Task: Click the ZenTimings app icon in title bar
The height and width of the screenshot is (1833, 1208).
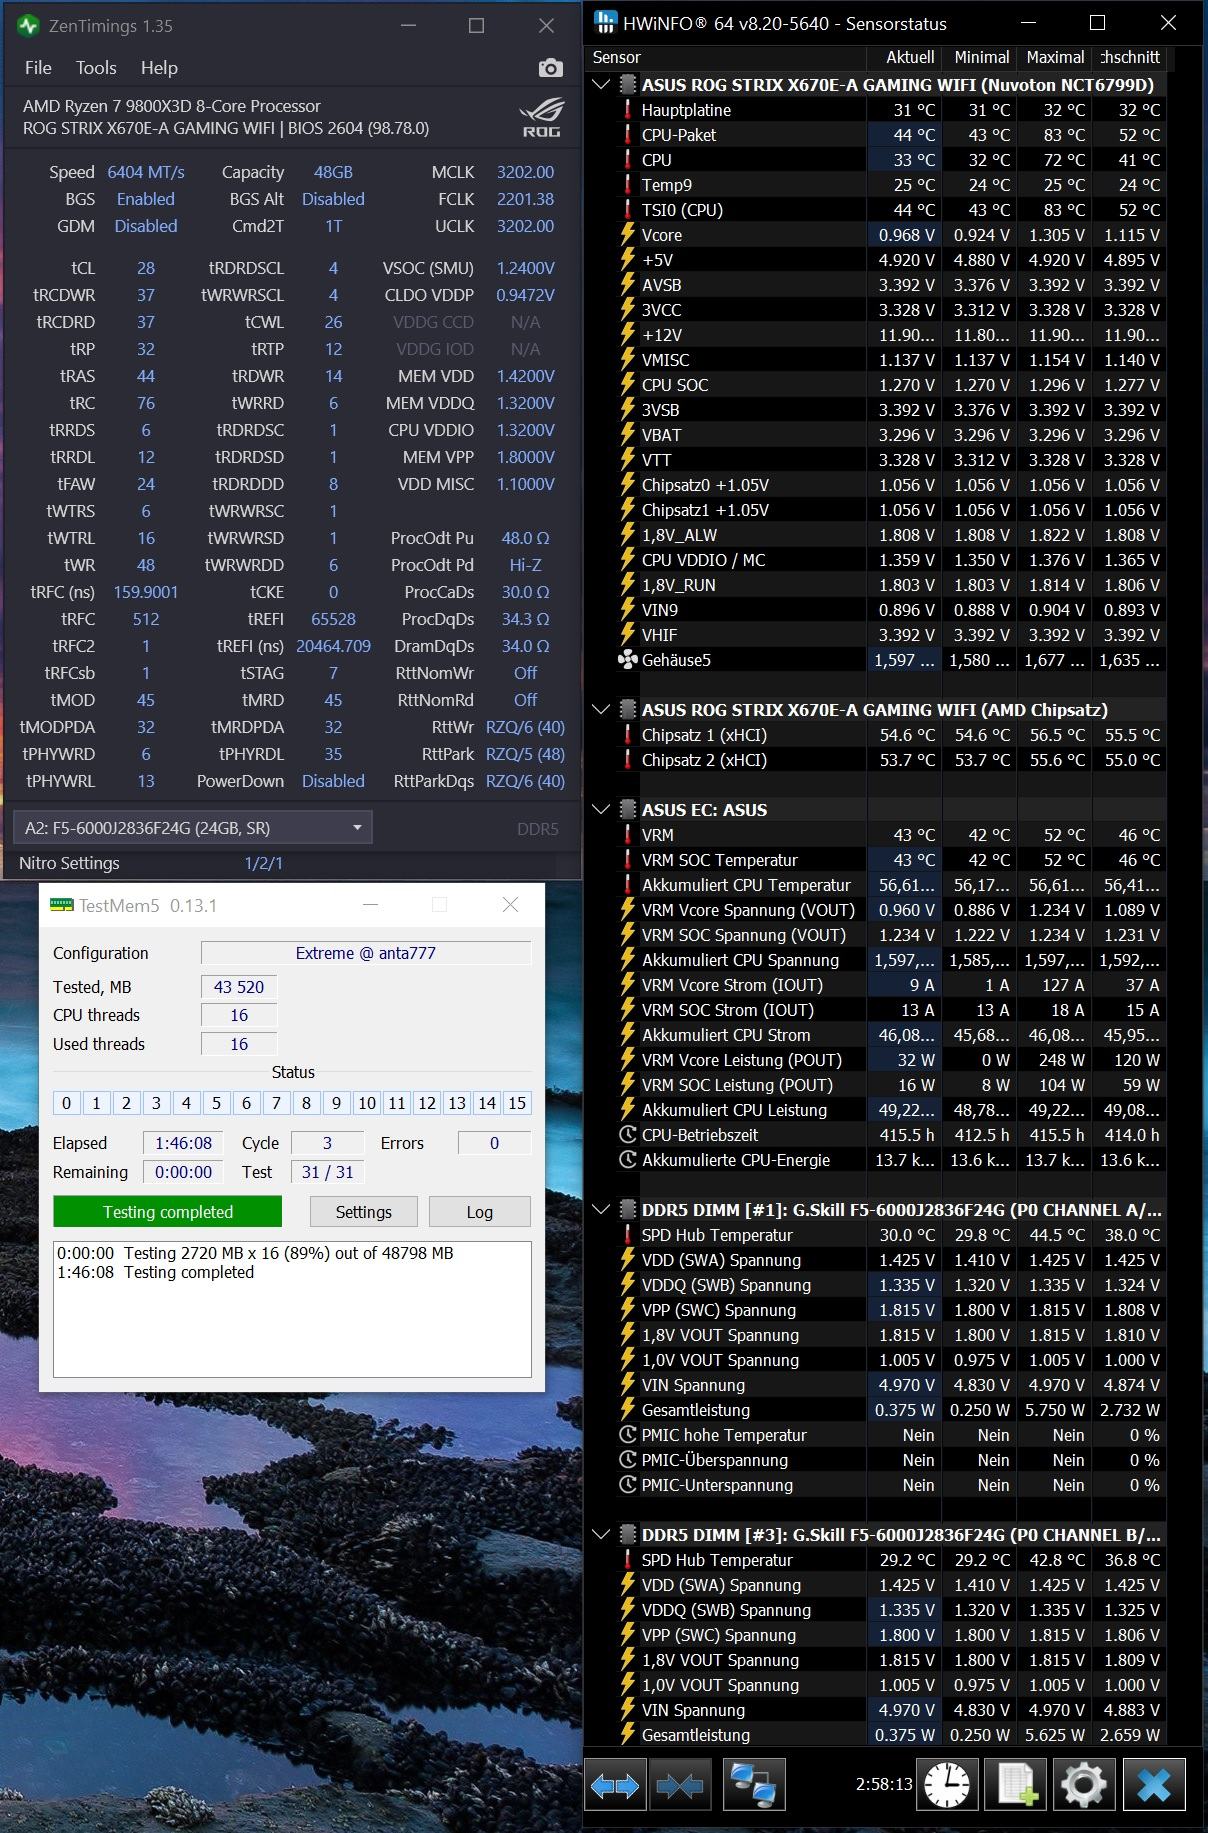Action: pyautogui.click(x=29, y=25)
